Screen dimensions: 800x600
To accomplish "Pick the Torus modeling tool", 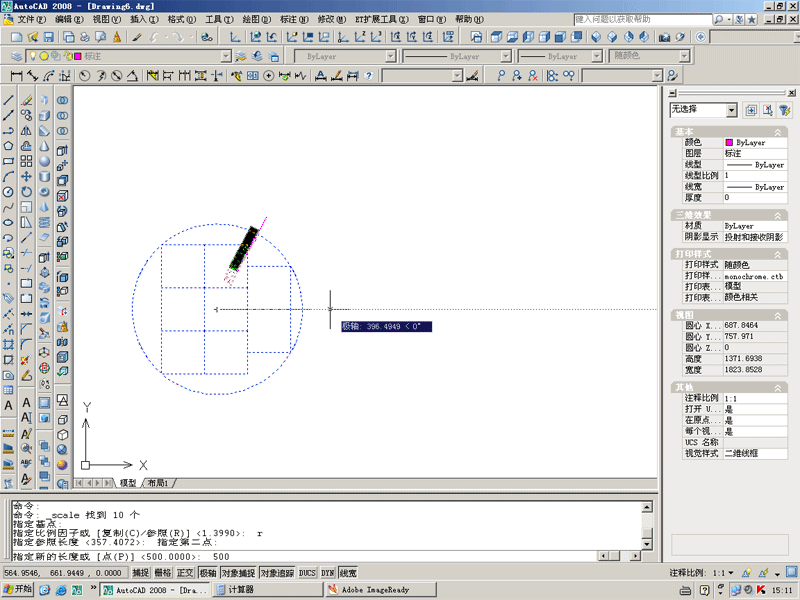I will tap(45, 192).
